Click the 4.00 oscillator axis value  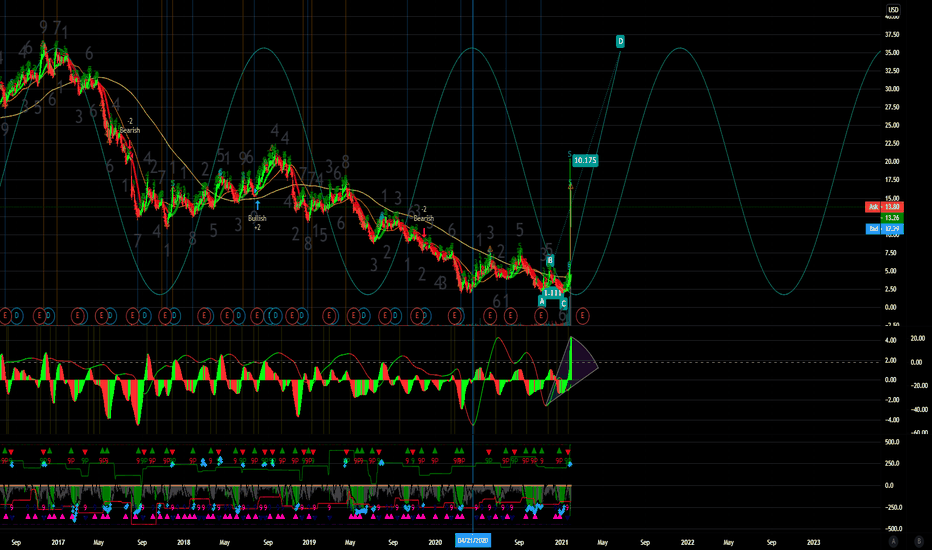click(x=890, y=341)
